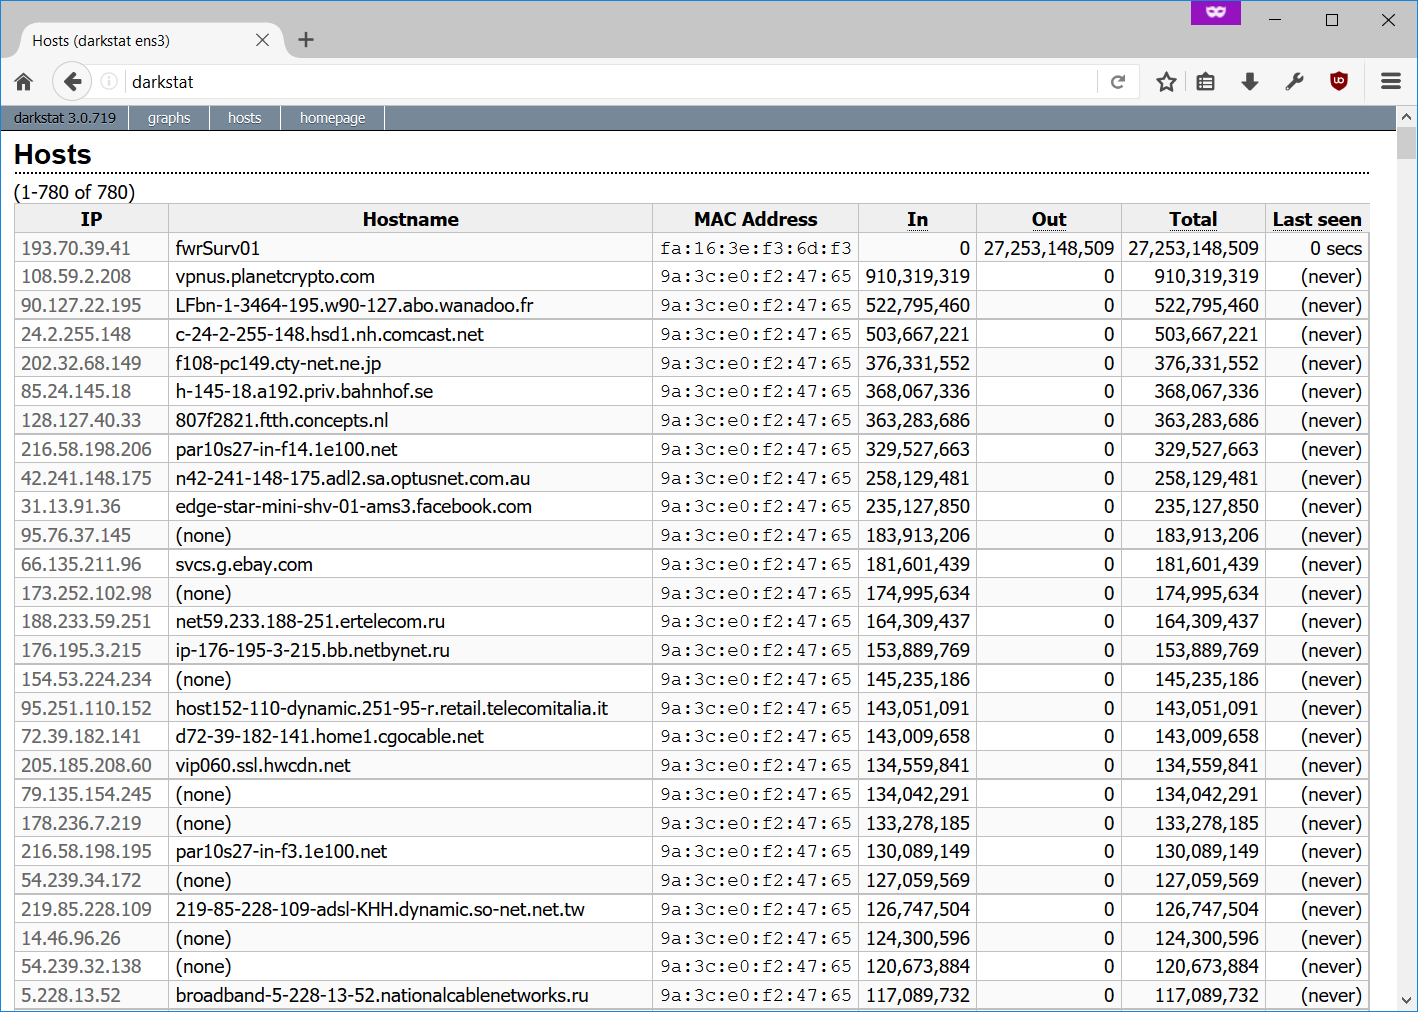The height and width of the screenshot is (1012, 1418).
Task: Sort table by Last seen header
Action: (1316, 219)
